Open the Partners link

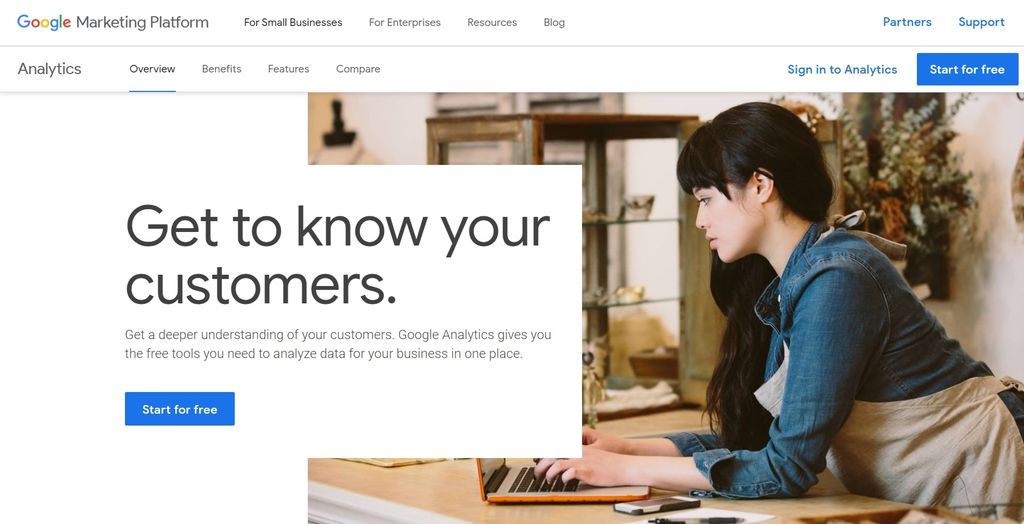[907, 22]
